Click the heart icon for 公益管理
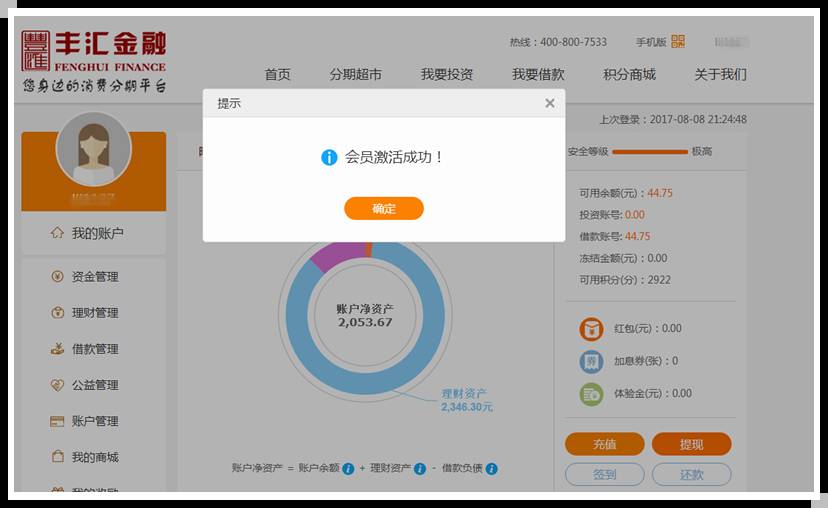 click(x=57, y=385)
